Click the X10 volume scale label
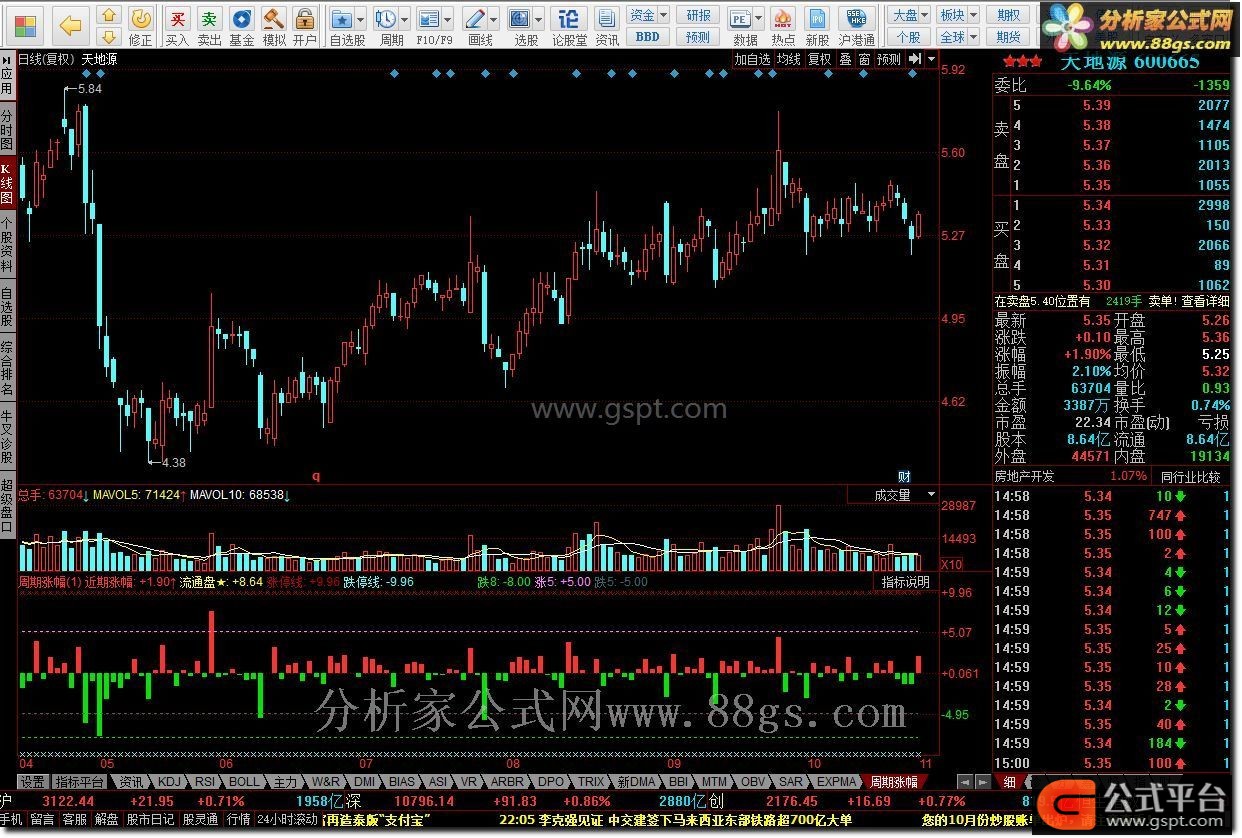 click(x=953, y=564)
